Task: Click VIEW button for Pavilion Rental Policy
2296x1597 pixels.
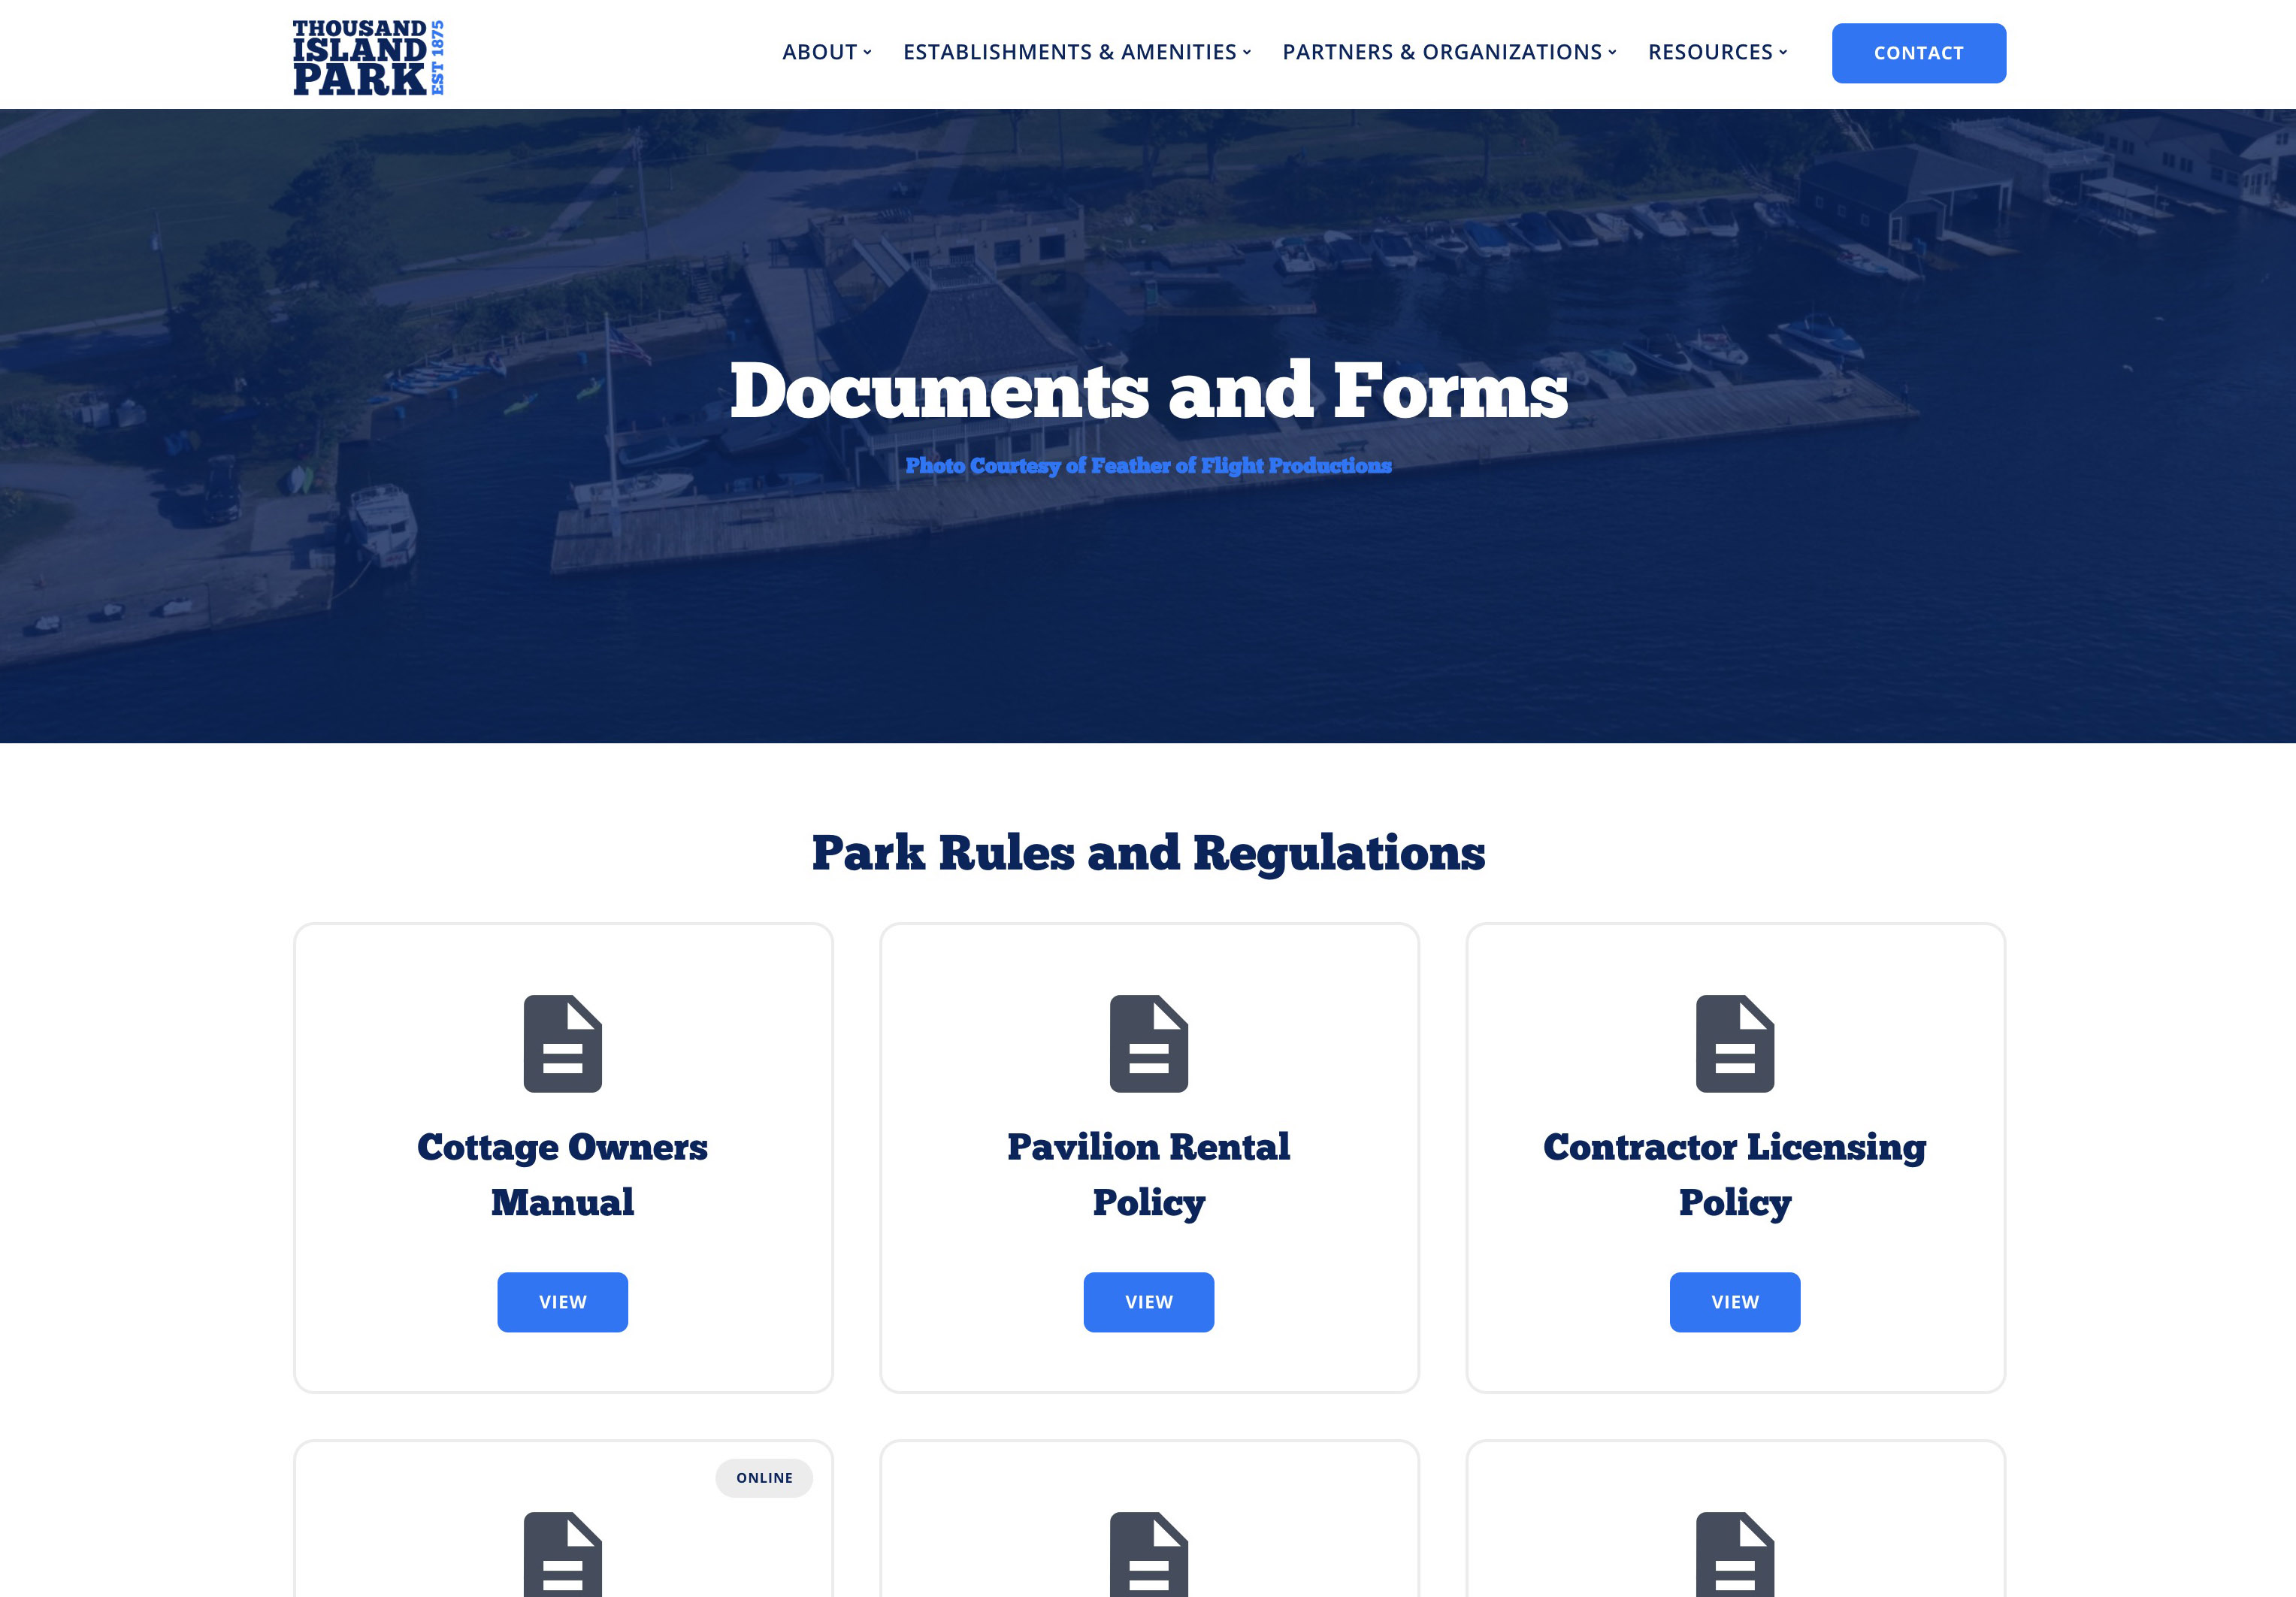Action: pyautogui.click(x=1148, y=1300)
